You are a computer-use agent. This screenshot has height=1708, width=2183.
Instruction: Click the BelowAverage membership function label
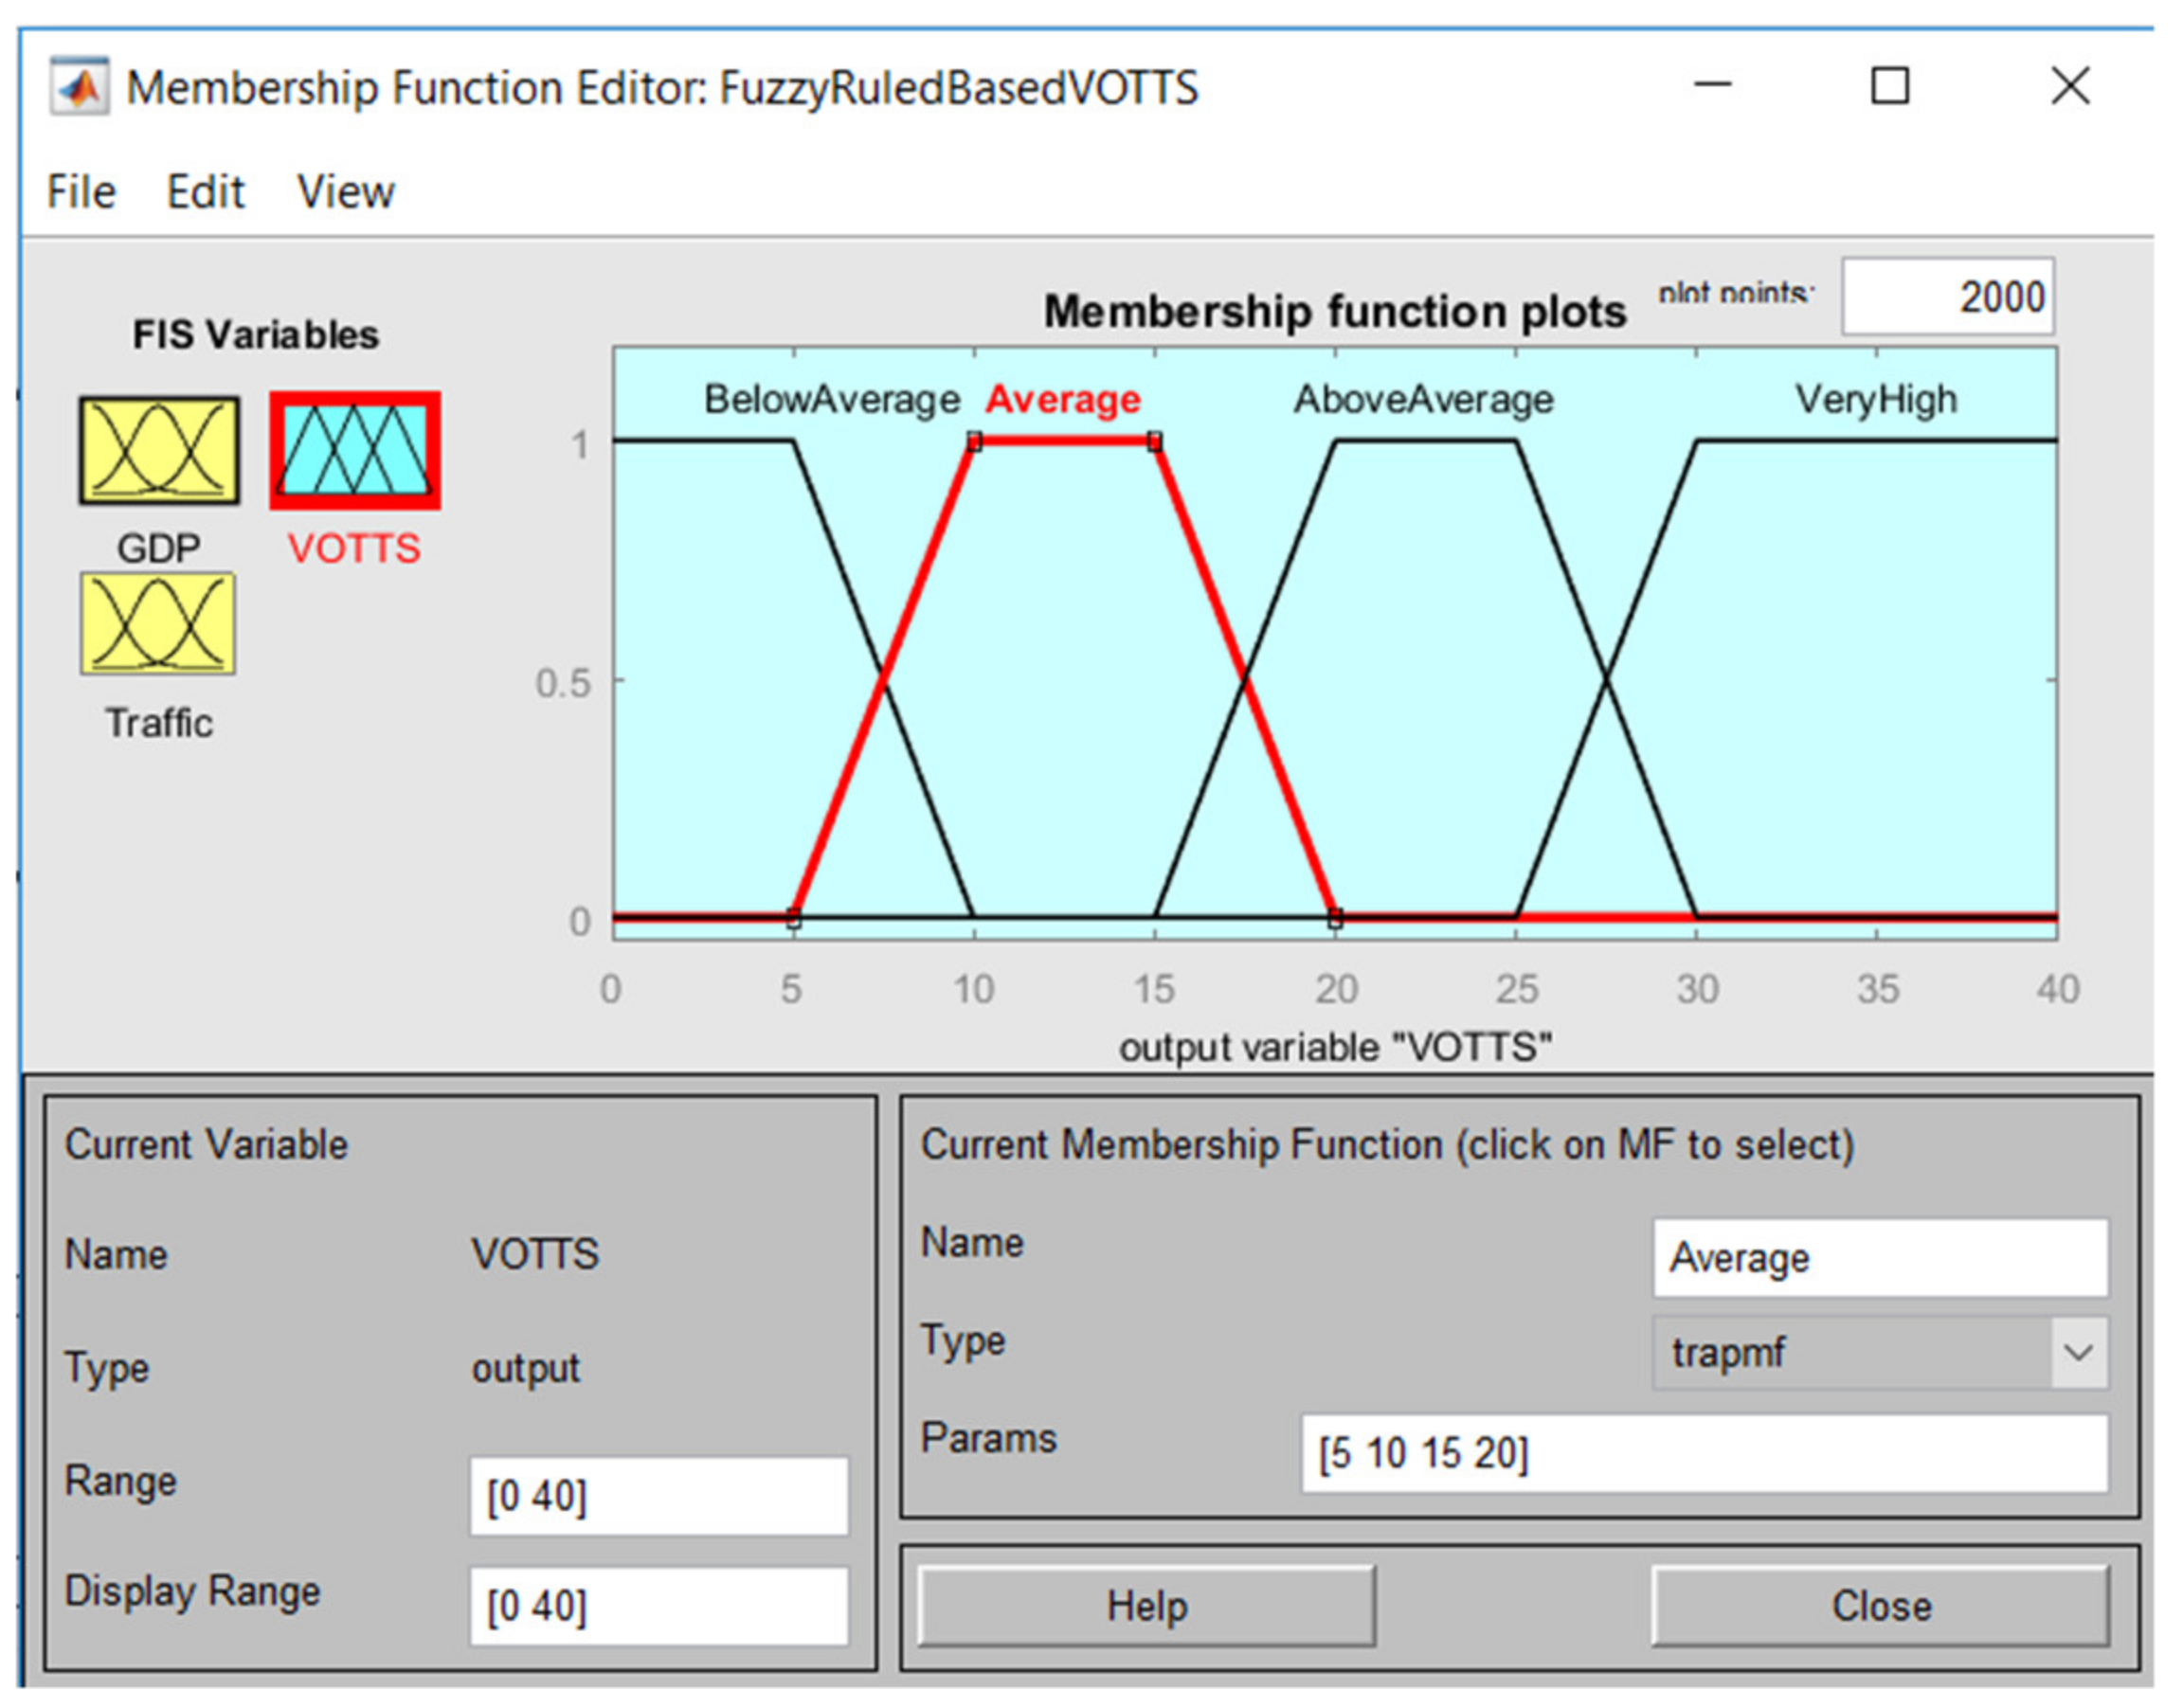831,399
